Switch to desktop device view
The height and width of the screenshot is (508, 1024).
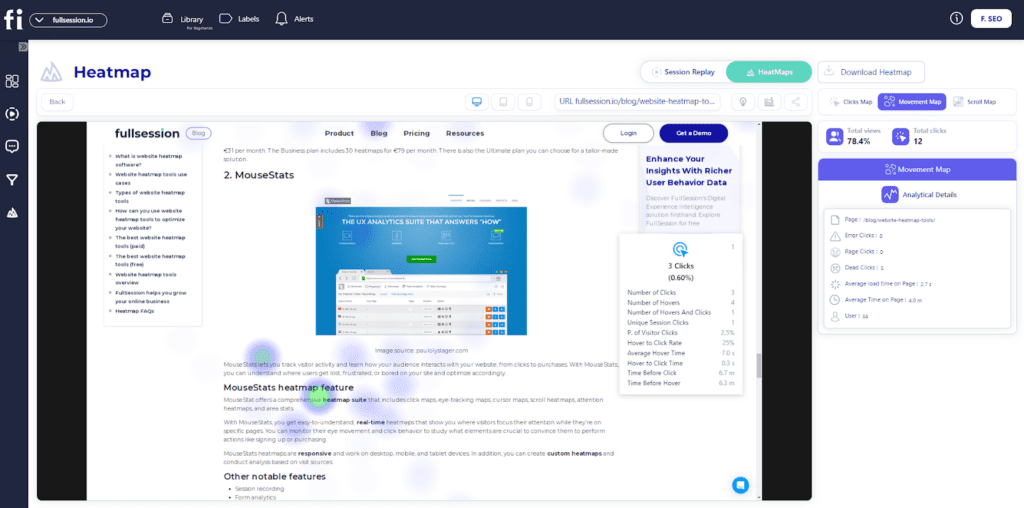pyautogui.click(x=477, y=102)
